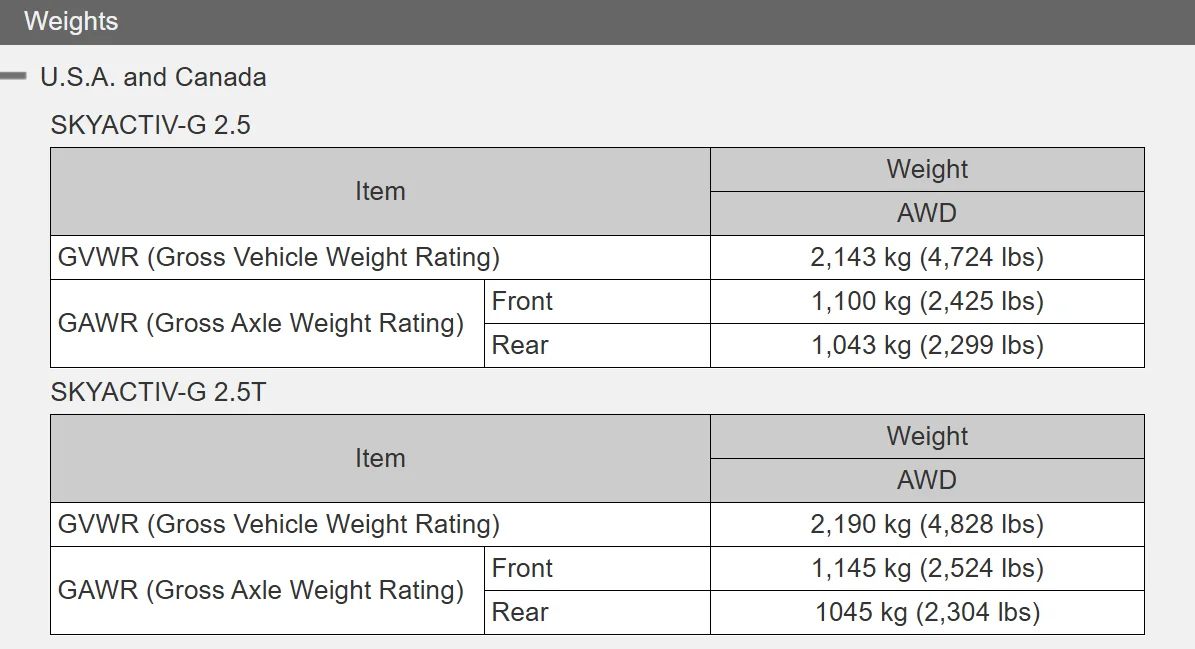Click the AWD subheader in SKYACTIV-G 2.5 table
This screenshot has width=1195, height=649.
[927, 213]
